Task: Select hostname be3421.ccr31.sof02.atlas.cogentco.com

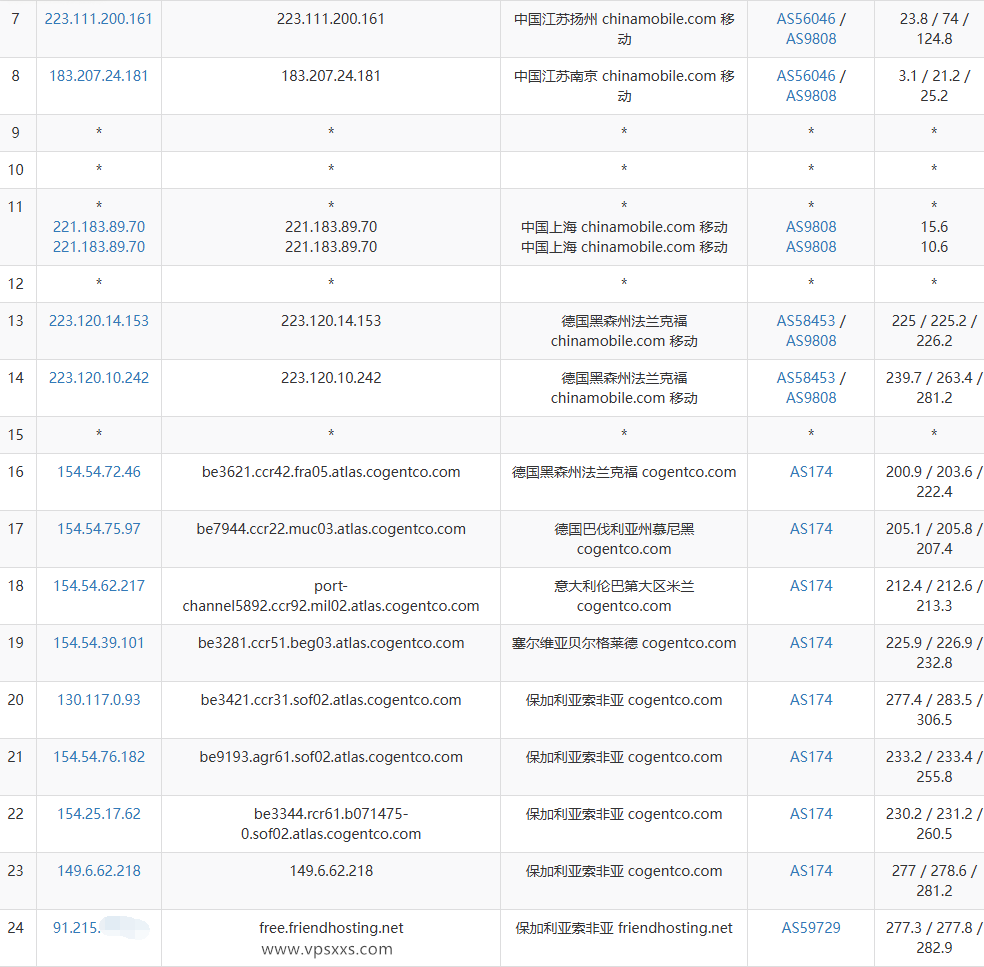Action: click(x=331, y=700)
